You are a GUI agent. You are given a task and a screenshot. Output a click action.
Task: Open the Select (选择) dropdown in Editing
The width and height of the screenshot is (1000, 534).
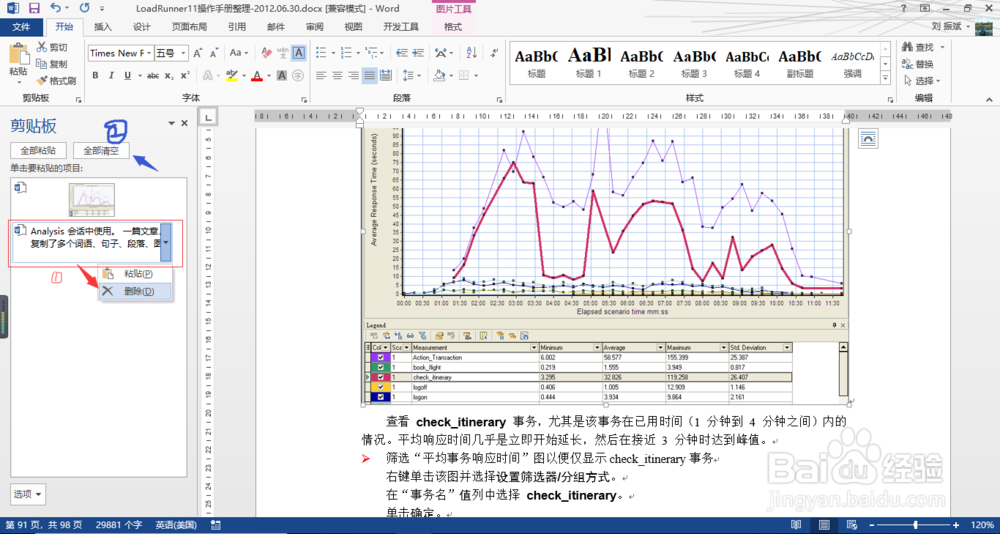(922, 81)
